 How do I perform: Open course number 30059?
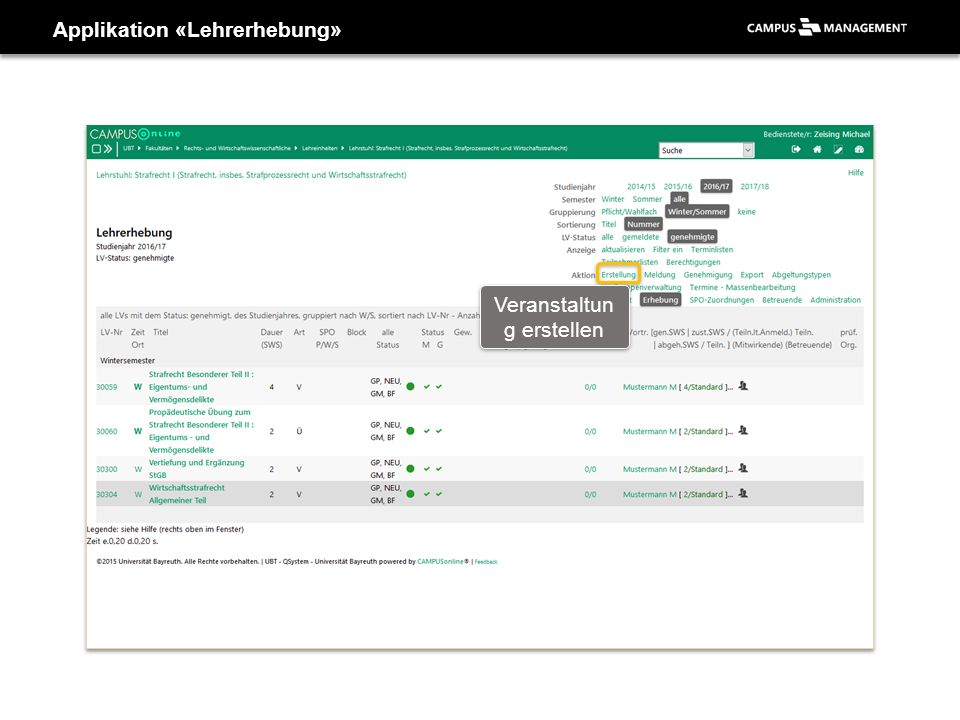pos(107,387)
